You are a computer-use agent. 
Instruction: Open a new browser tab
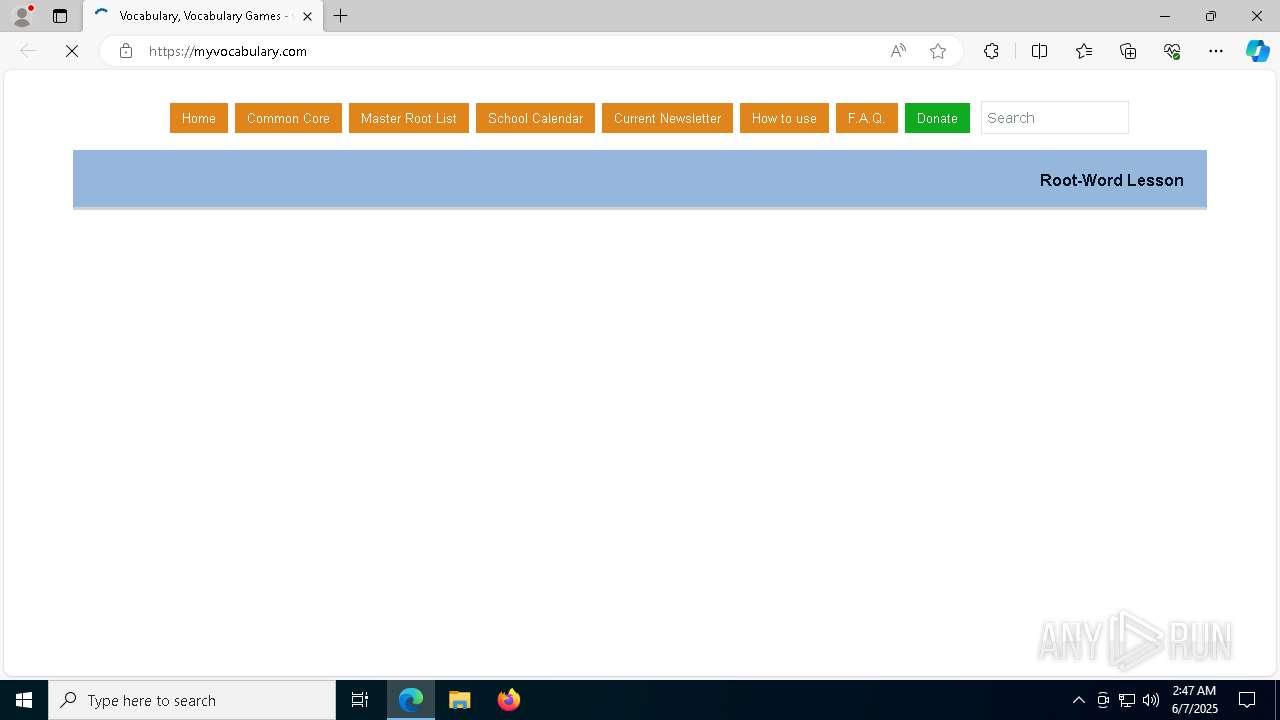340,16
